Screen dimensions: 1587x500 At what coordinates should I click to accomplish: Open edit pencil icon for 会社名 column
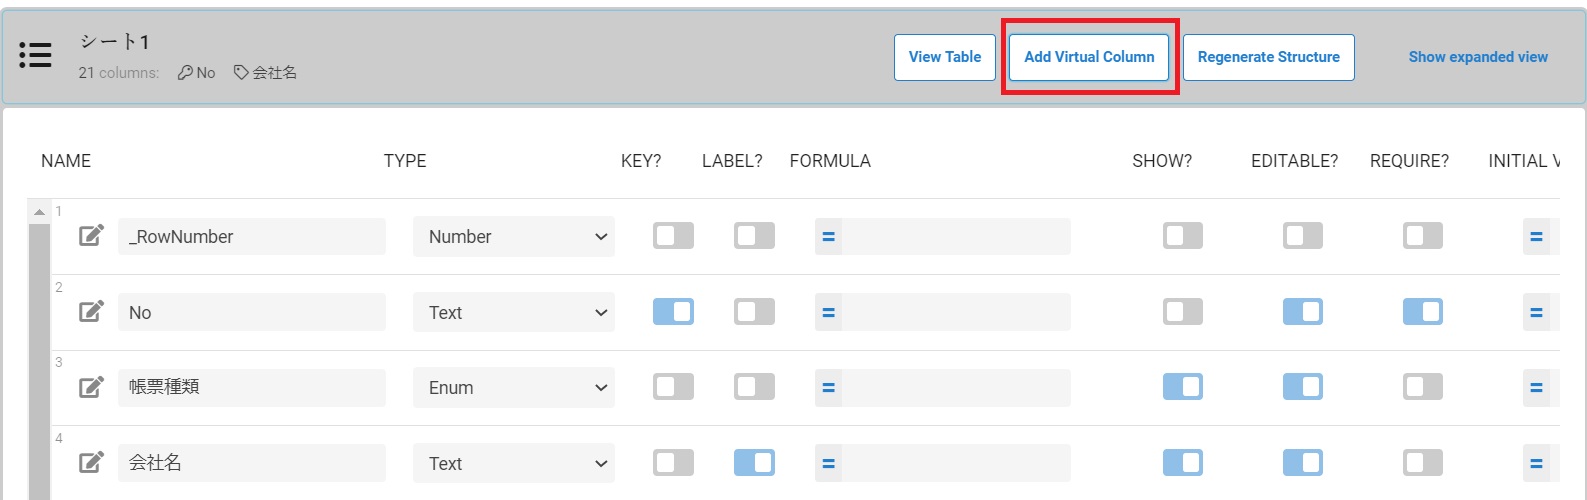pyautogui.click(x=91, y=463)
